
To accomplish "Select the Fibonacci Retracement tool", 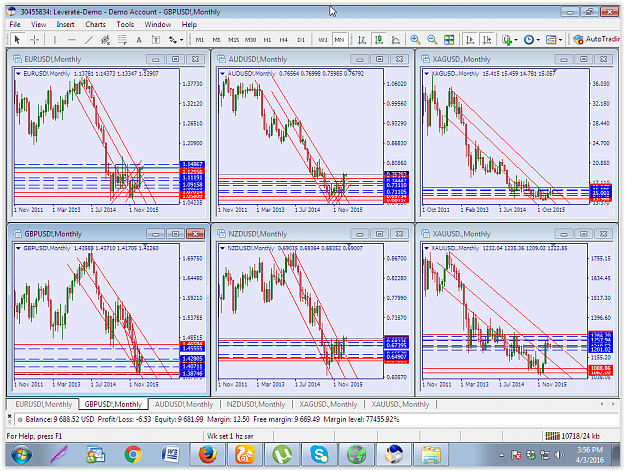I will coord(122,39).
